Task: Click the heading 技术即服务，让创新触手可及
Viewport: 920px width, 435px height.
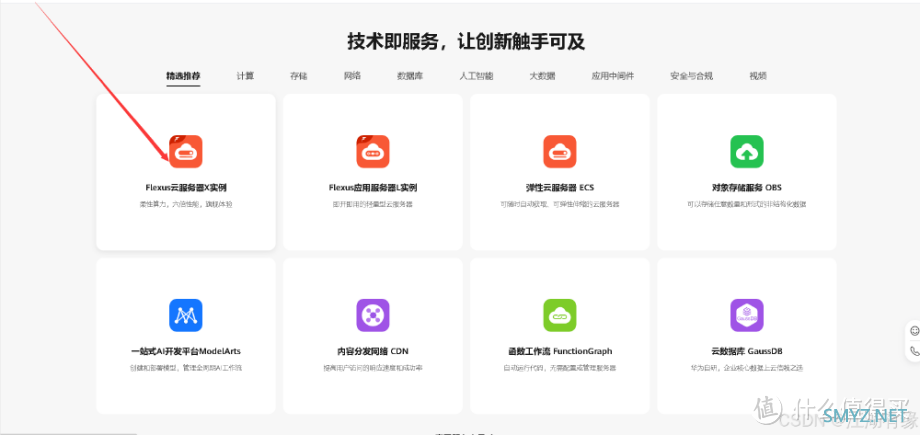Action: 466,42
